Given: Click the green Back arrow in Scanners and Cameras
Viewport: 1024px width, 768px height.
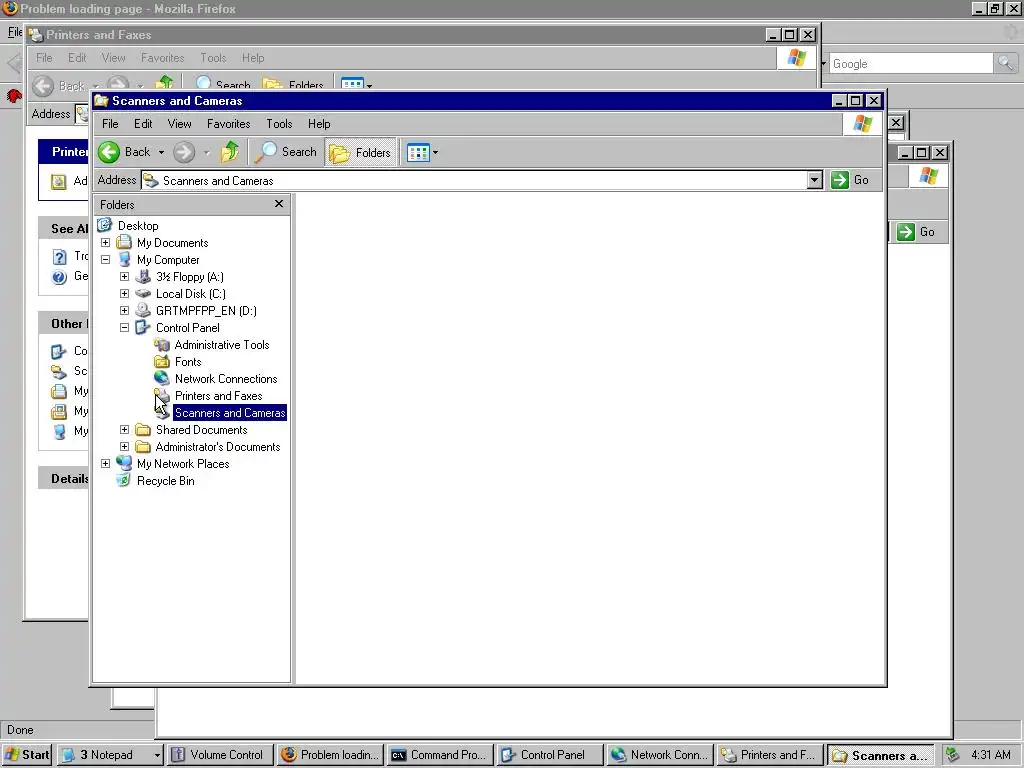Looking at the screenshot, I should (109, 152).
